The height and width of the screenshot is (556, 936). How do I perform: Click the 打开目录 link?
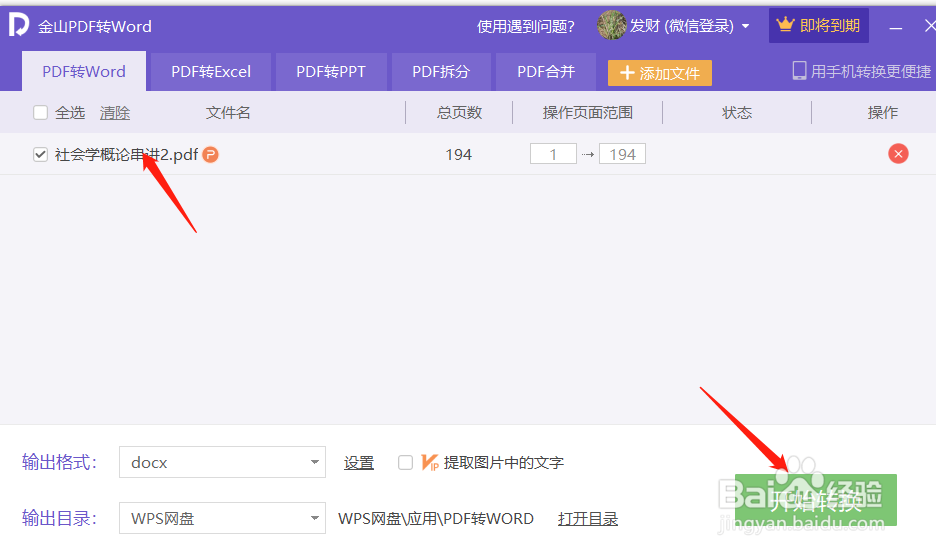tap(588, 519)
